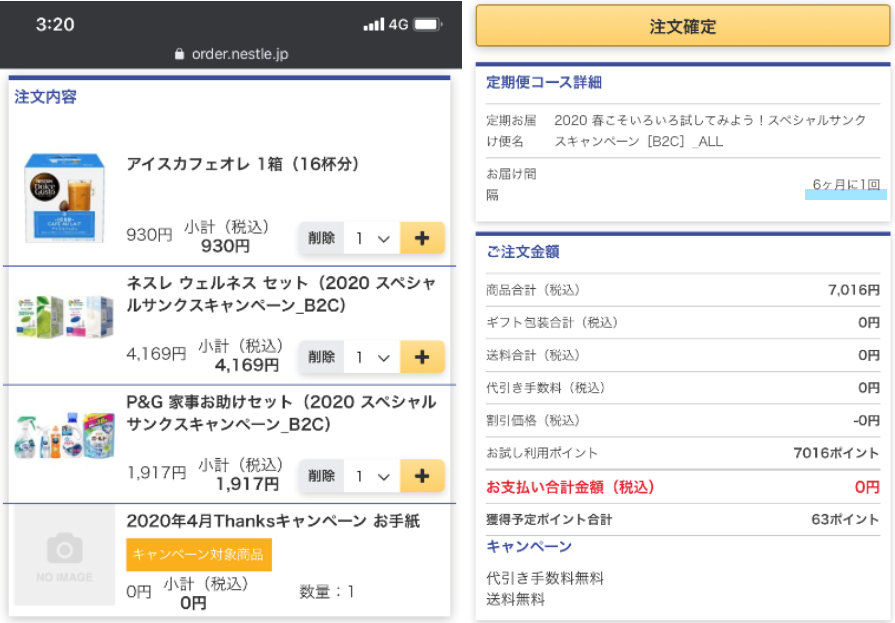Viewport: 895px width, 623px height.
Task: Tap the アイスカフェオレ product image
Action: point(64,198)
